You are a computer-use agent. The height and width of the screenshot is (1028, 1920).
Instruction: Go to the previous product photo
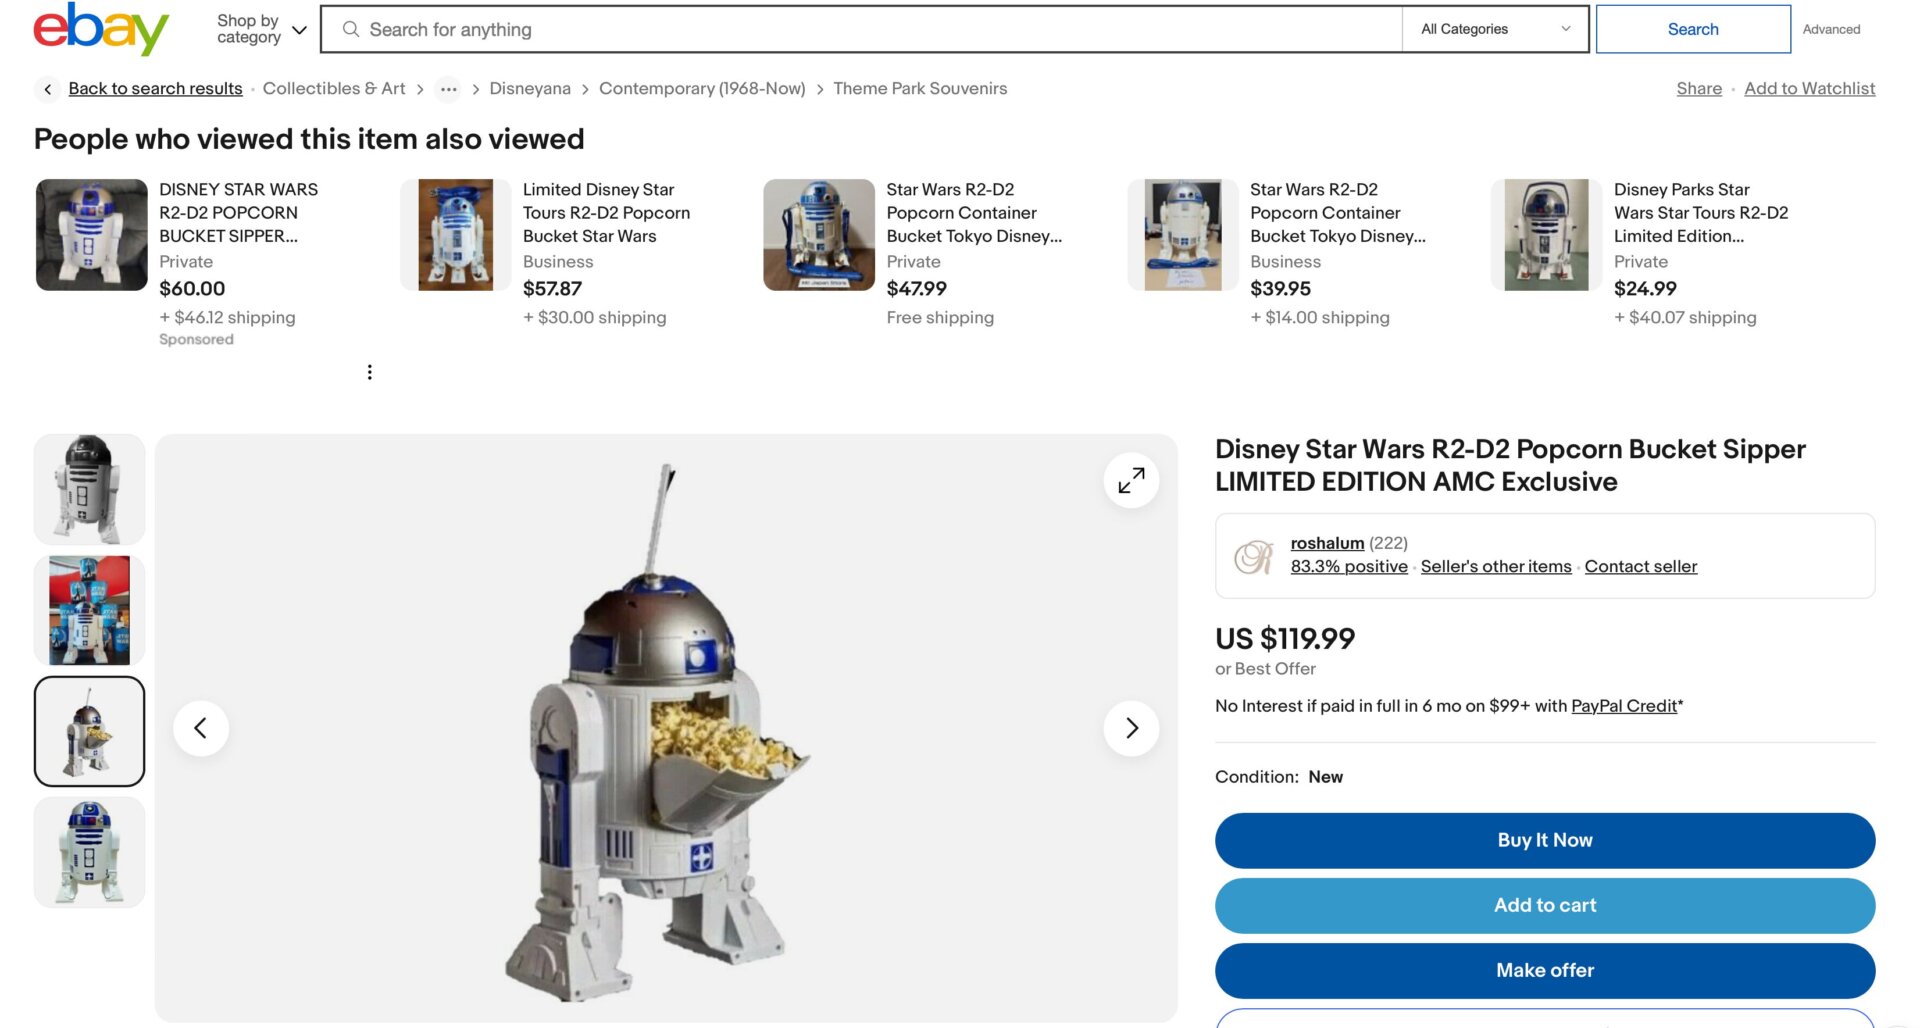pos(201,728)
